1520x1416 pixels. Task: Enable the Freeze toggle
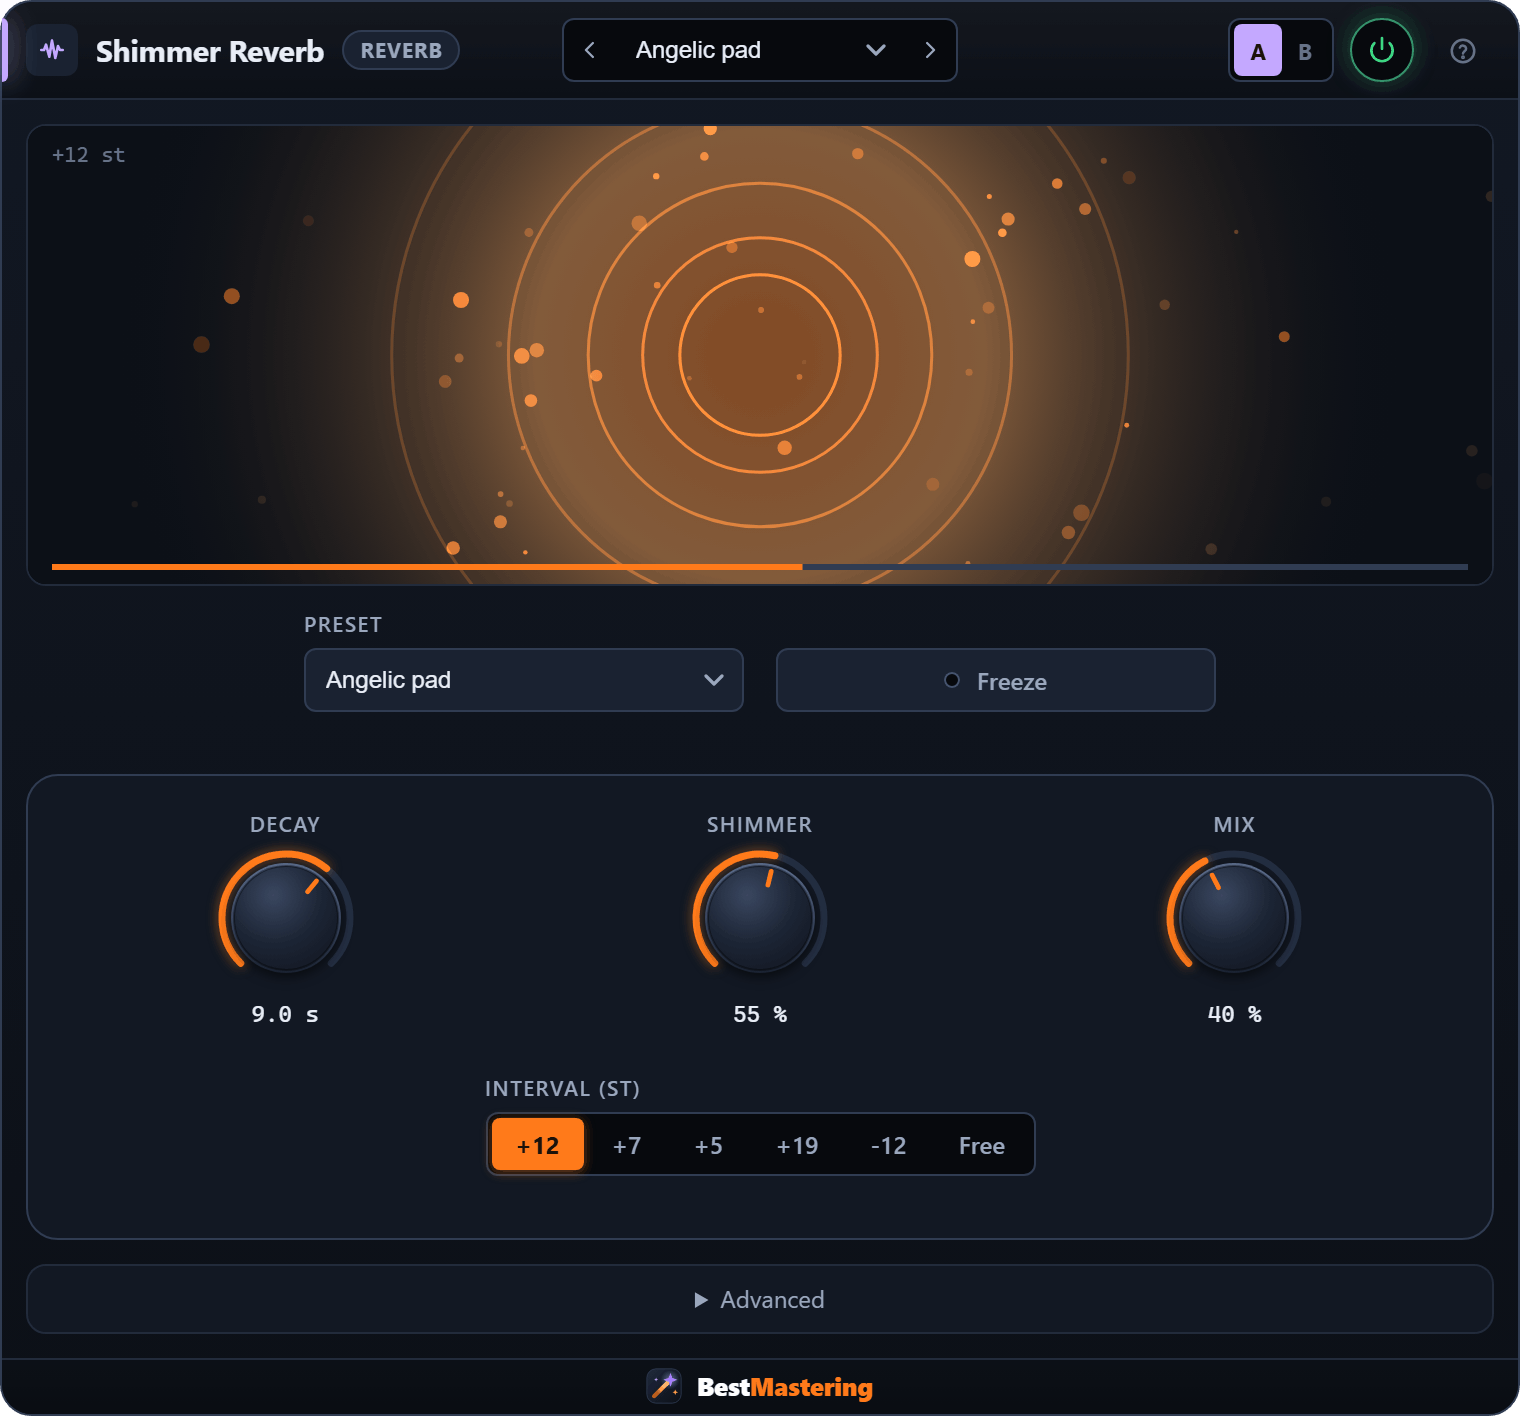click(996, 680)
